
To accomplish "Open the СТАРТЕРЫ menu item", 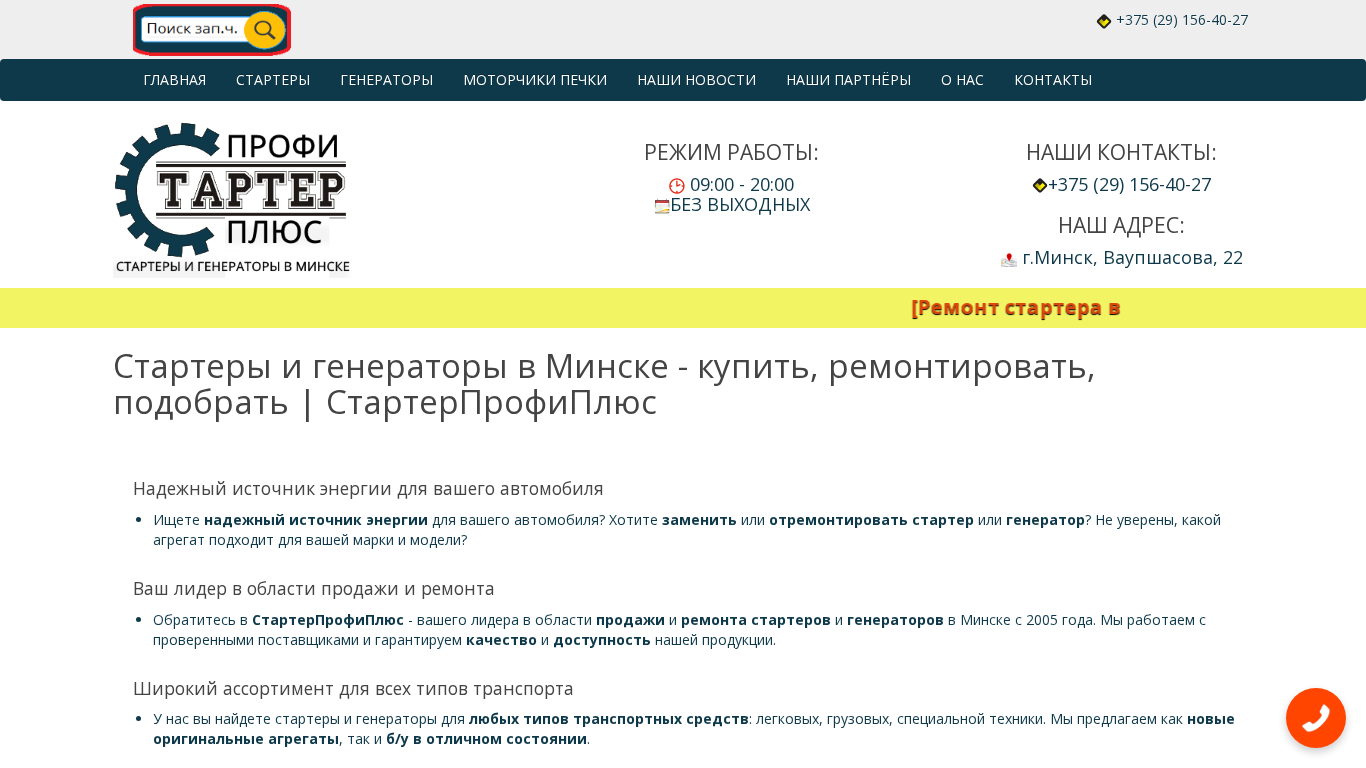I will pos(273,80).
